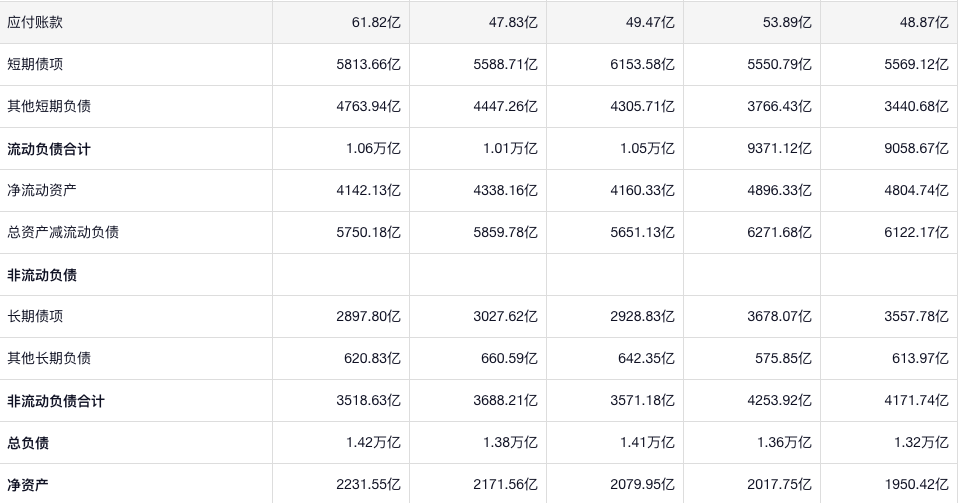
Task: Select the 6153.58亿 short-term debt value
Action: (642, 64)
